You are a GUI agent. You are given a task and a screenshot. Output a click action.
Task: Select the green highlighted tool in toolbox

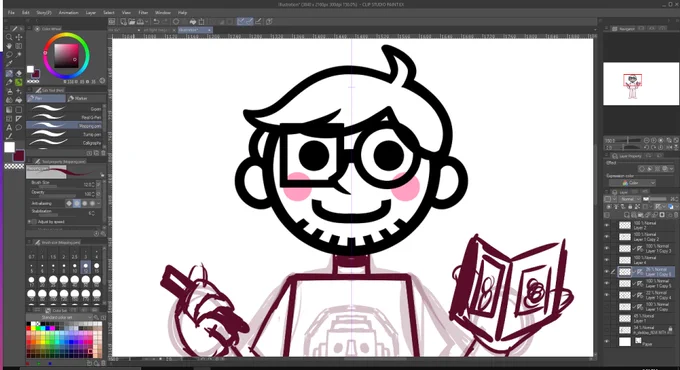click(x=19, y=82)
